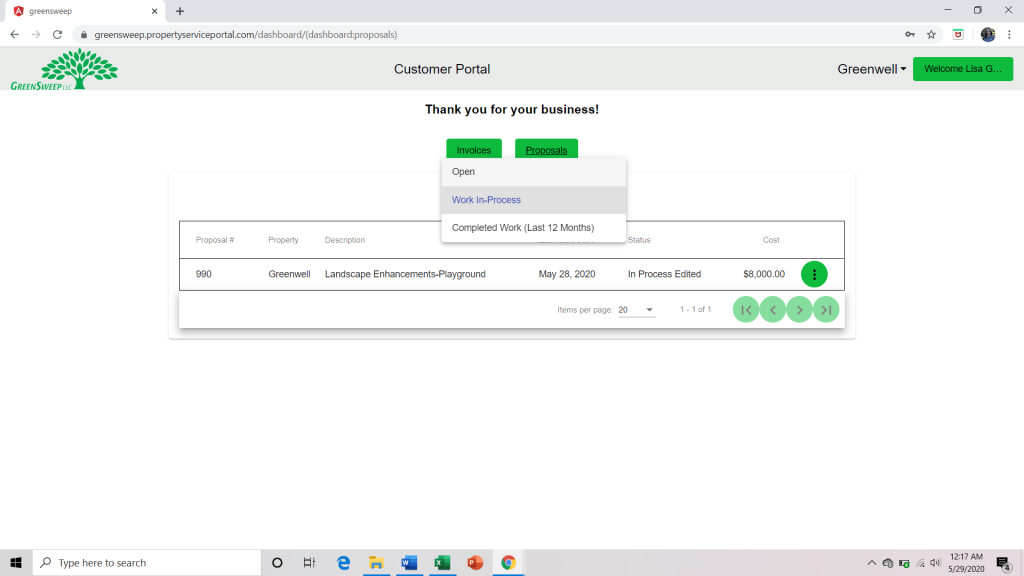
Task: Go to first page of proposals
Action: point(746,310)
